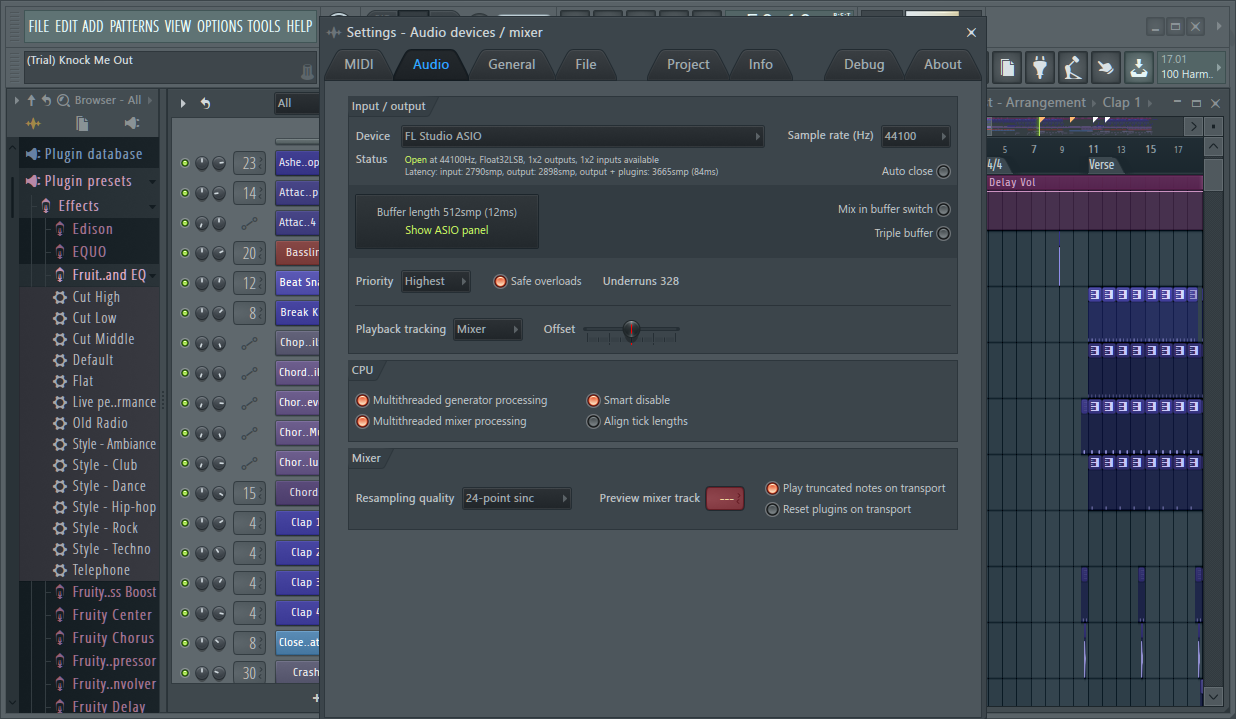Select the Bassline channel button
The image size is (1236, 719).
(297, 253)
